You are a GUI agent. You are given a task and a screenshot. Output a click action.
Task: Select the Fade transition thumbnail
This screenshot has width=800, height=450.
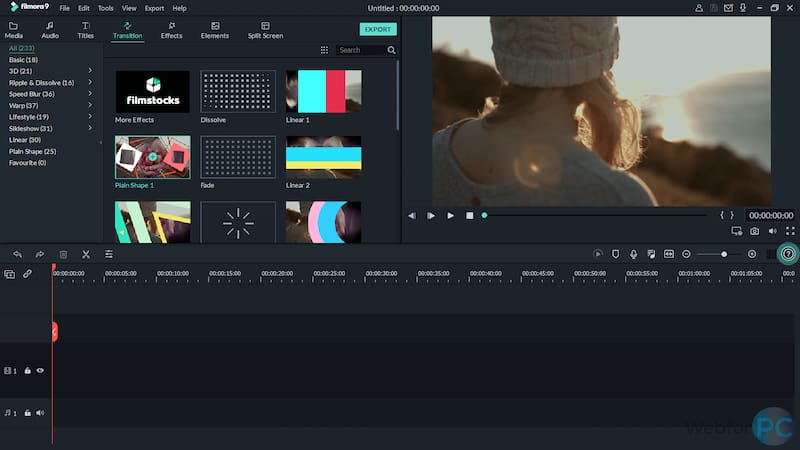(x=238, y=157)
